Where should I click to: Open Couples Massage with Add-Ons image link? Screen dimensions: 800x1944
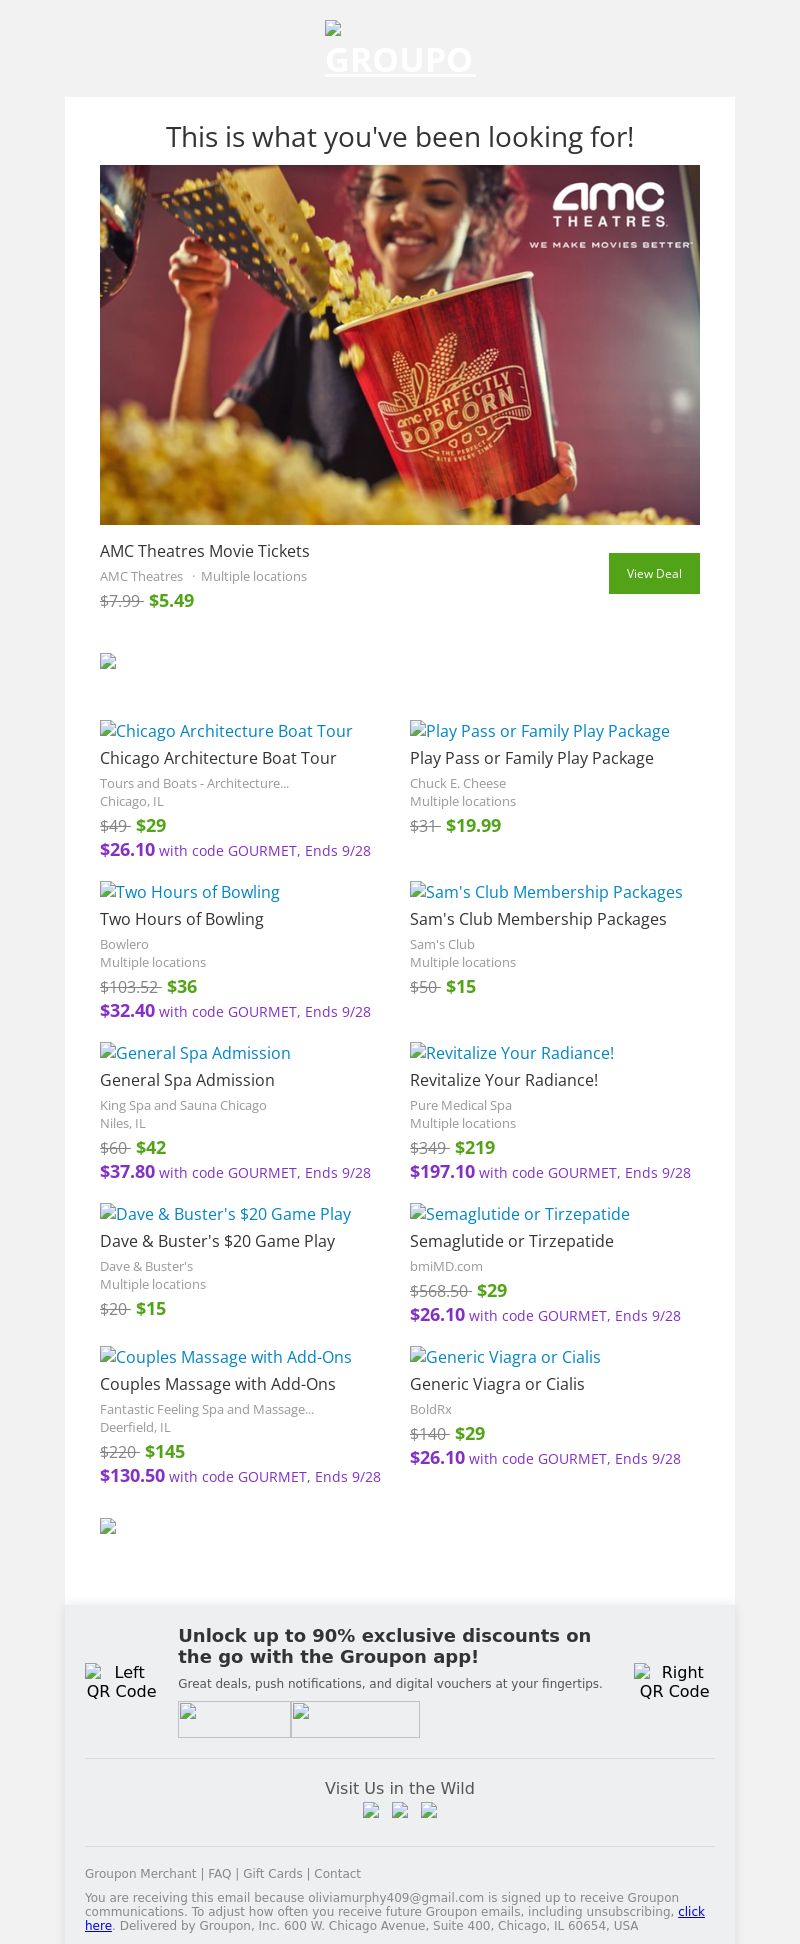pos(226,1357)
